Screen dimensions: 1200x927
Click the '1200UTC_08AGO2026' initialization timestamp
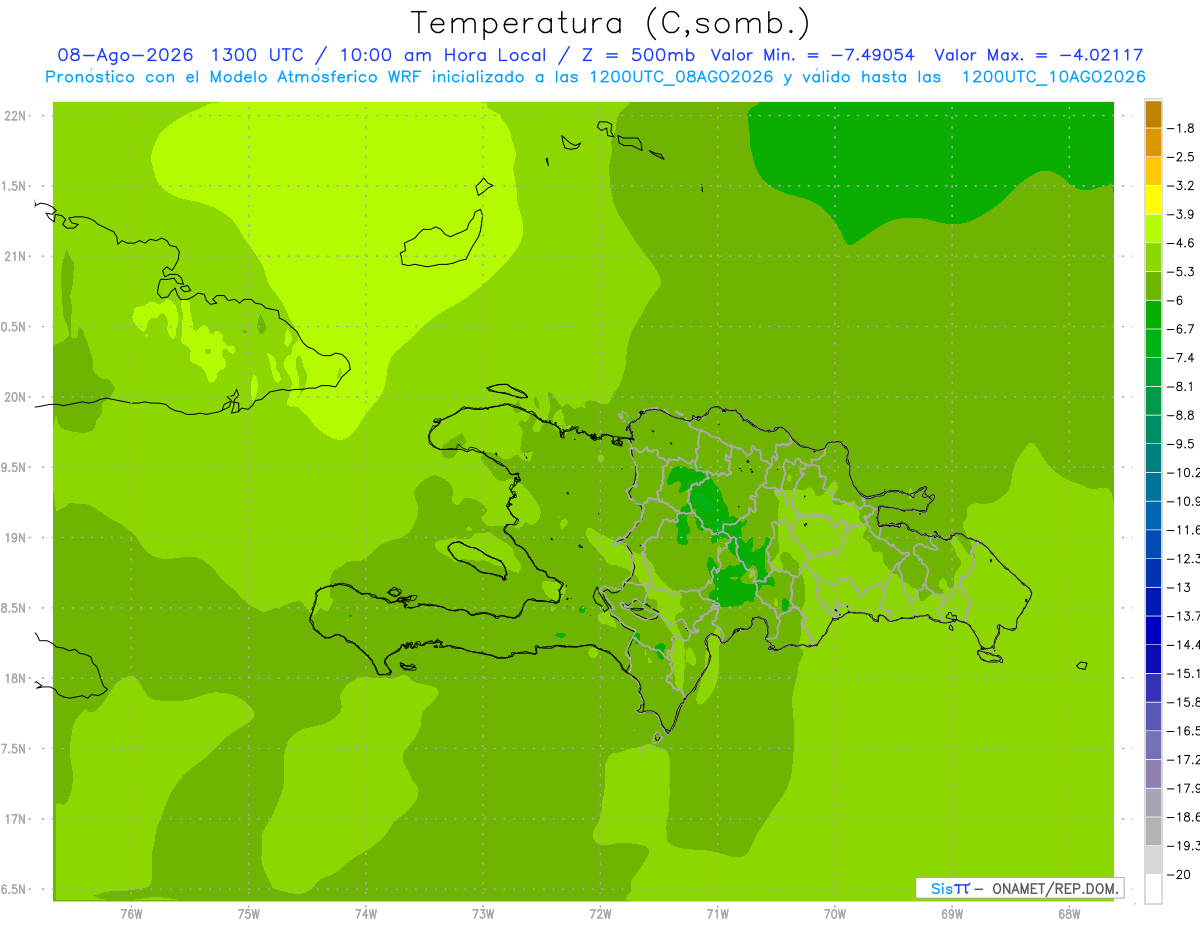679,77
